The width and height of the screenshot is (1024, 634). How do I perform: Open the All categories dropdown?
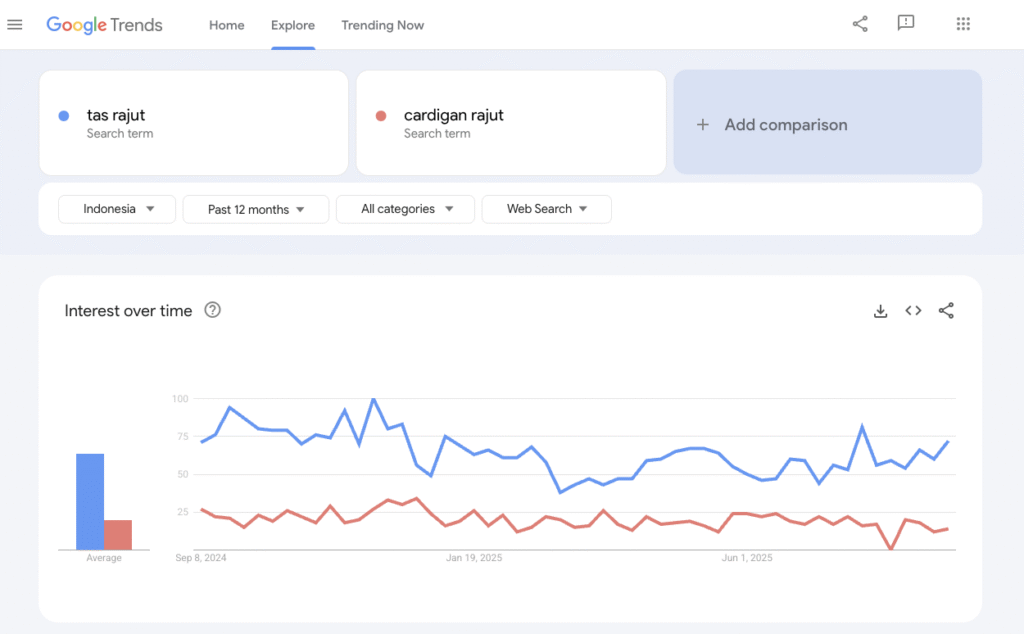[405, 209]
